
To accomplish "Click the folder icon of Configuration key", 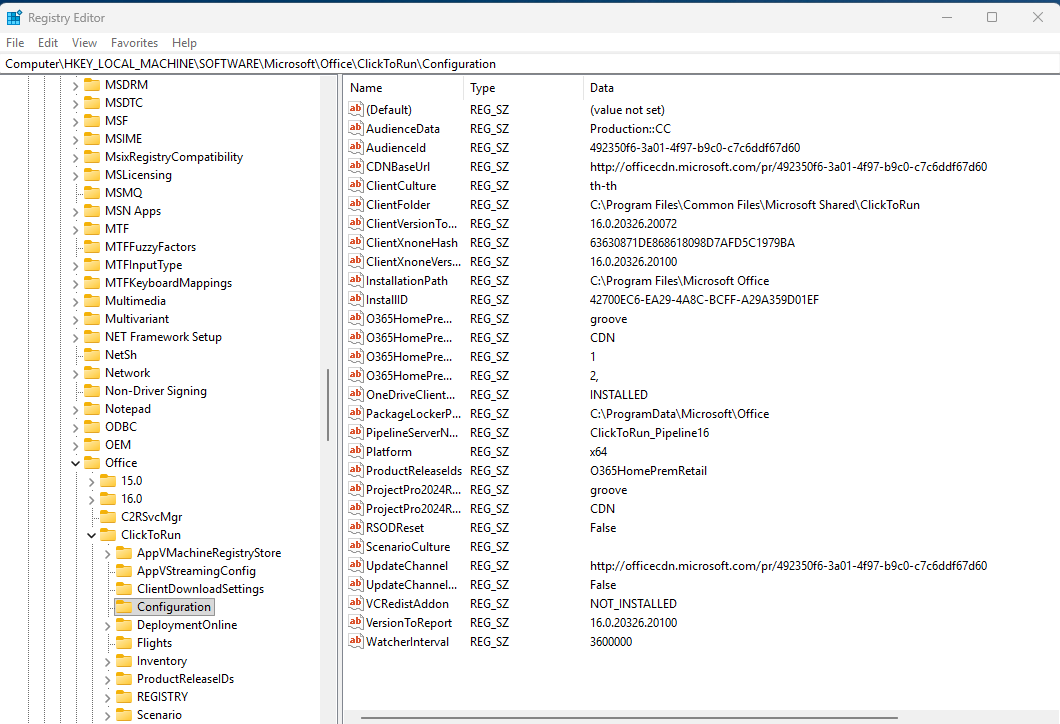I will coord(124,606).
